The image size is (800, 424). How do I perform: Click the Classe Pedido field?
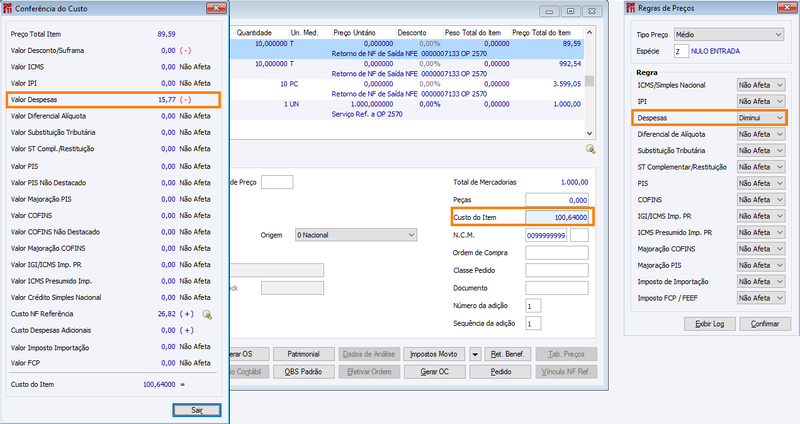[x=557, y=270]
